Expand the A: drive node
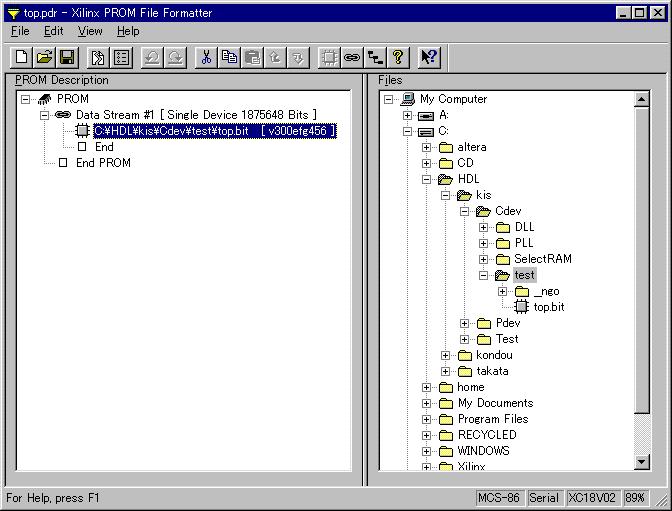The image size is (672, 511). pos(408,115)
